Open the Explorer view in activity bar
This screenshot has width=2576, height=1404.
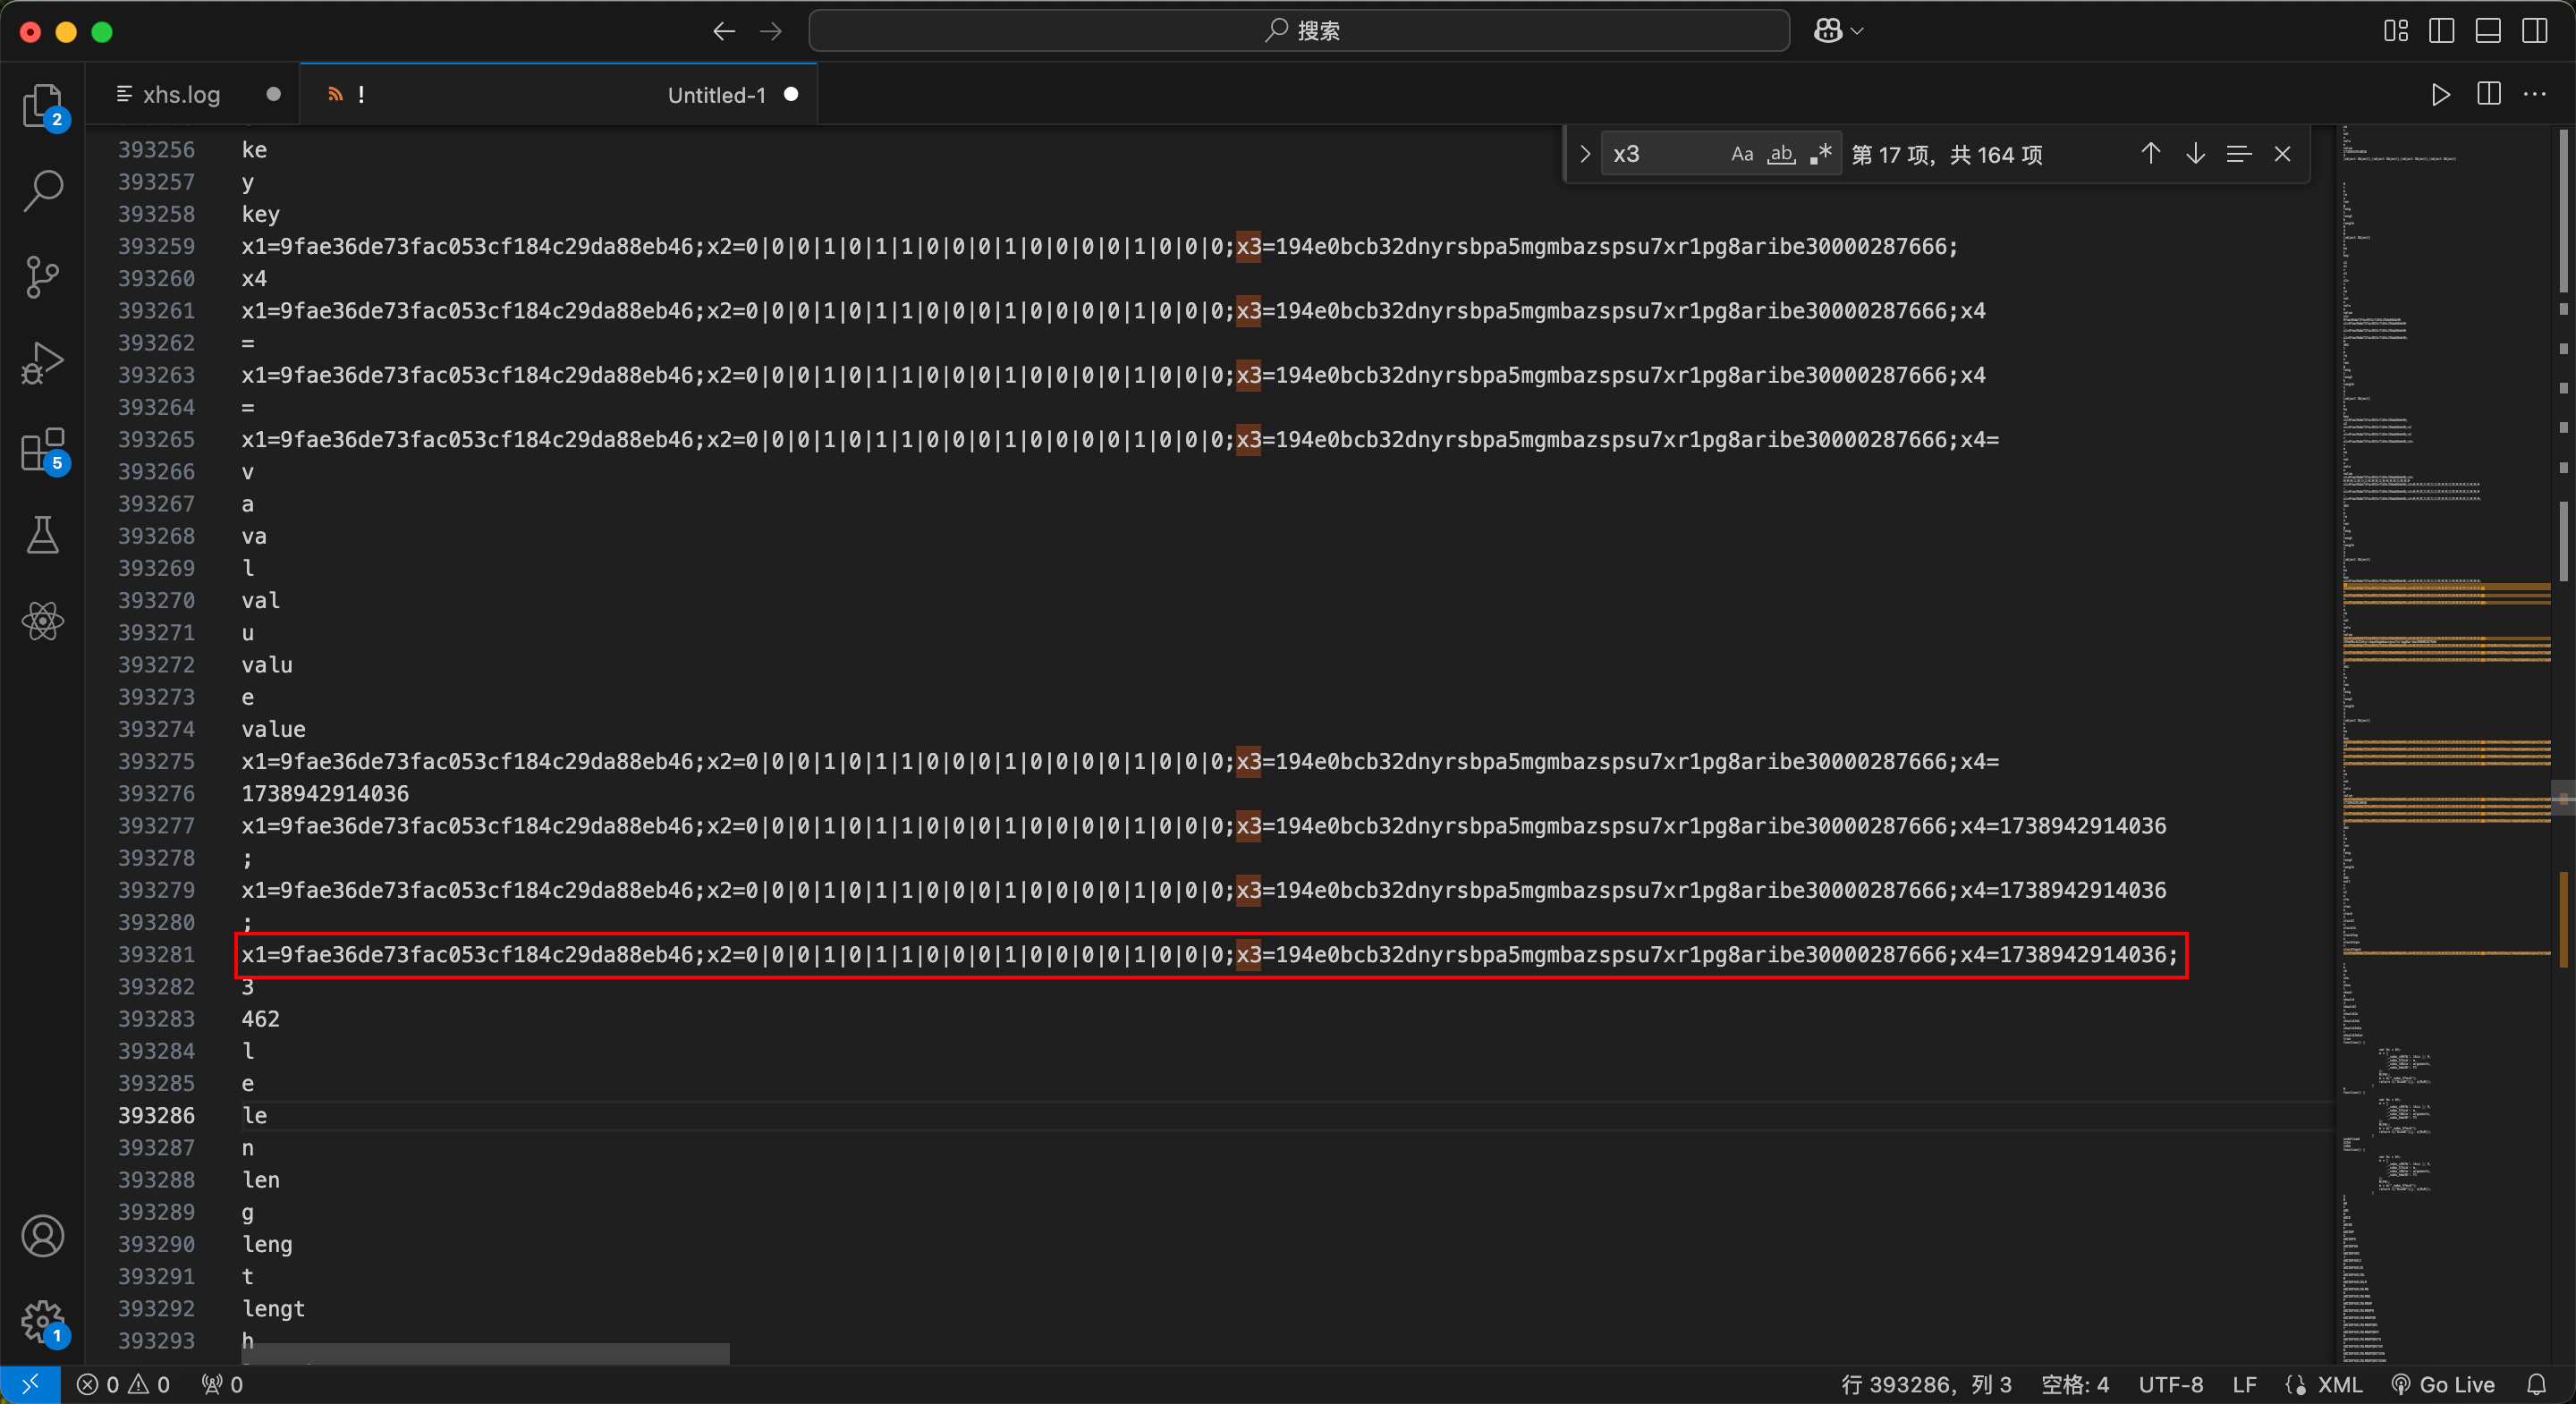click(42, 104)
